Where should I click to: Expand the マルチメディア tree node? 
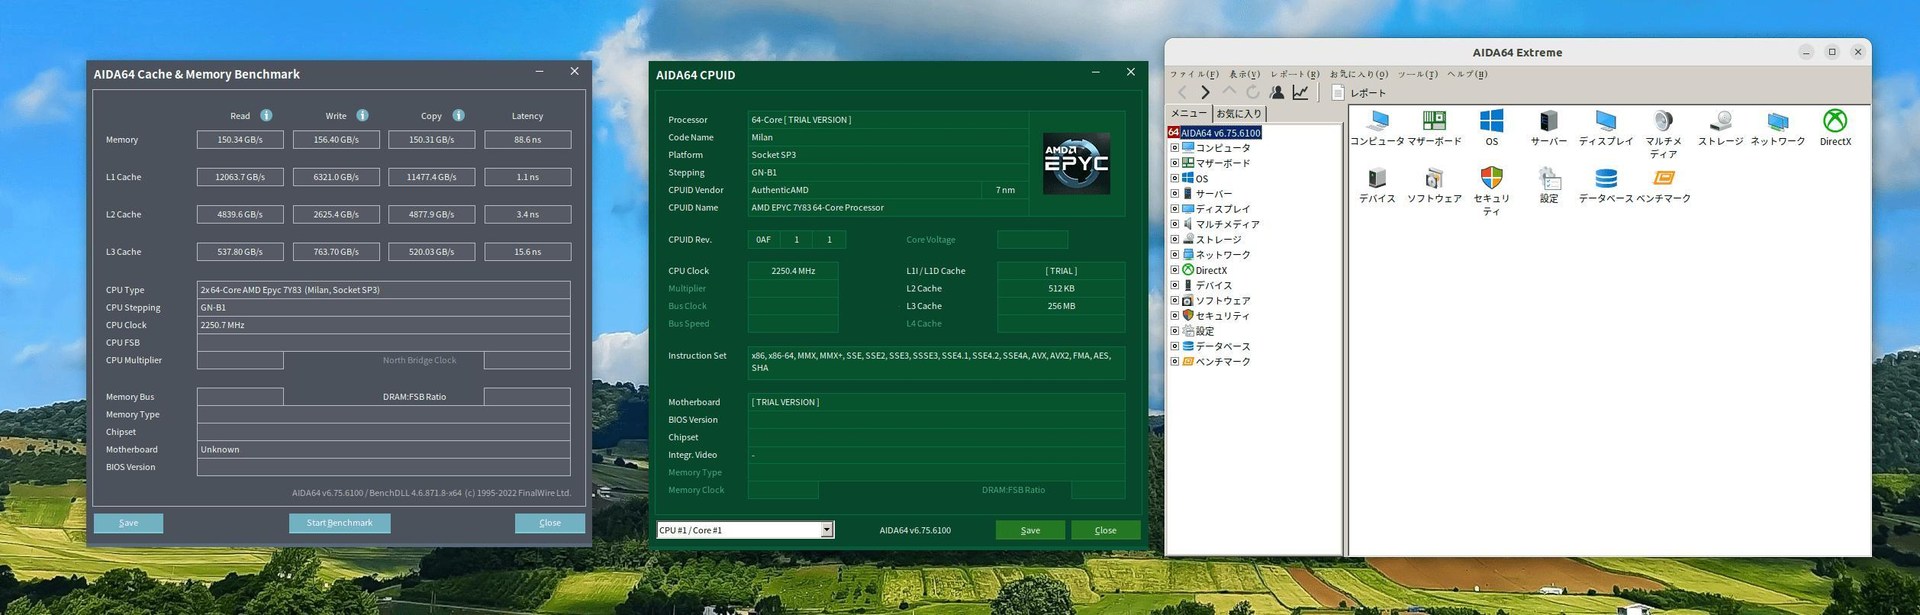(1175, 224)
